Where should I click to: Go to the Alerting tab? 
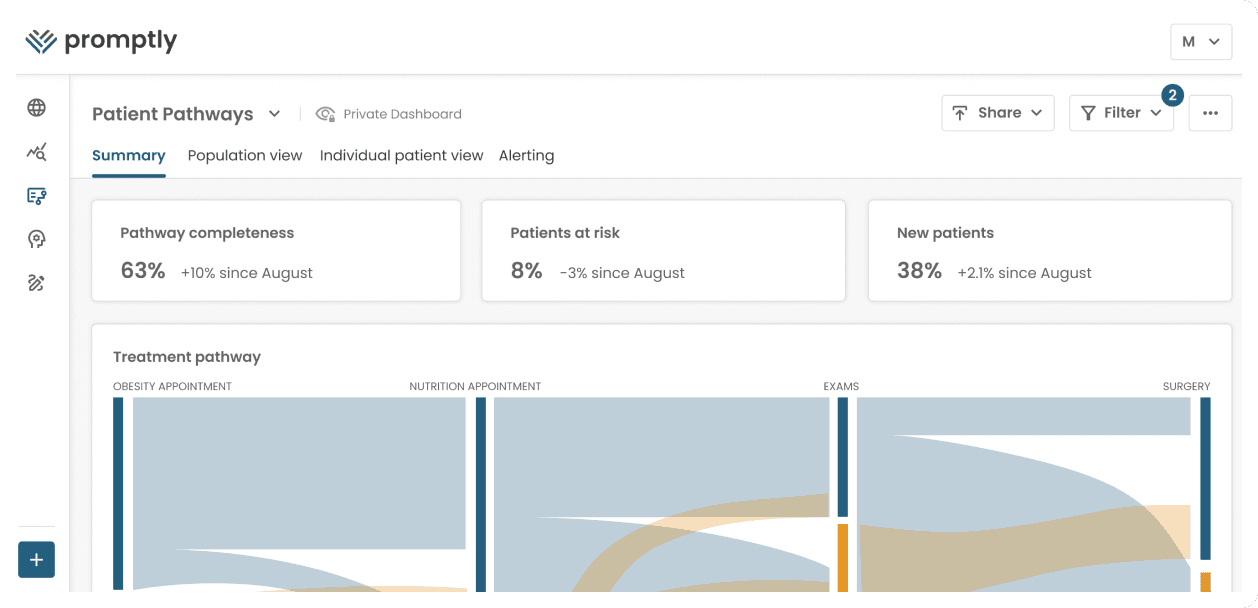(x=526, y=156)
